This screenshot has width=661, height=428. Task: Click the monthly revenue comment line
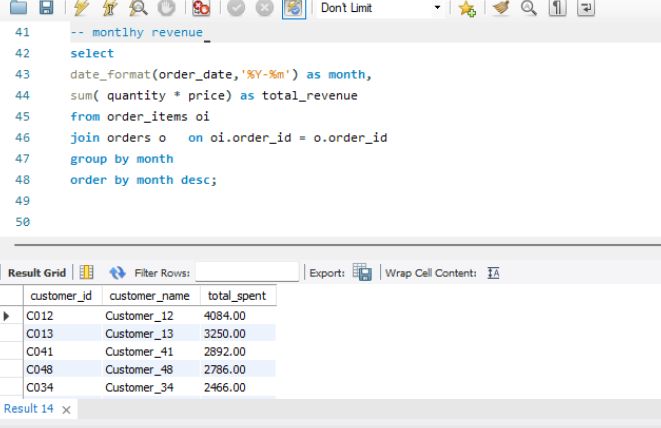coord(136,32)
